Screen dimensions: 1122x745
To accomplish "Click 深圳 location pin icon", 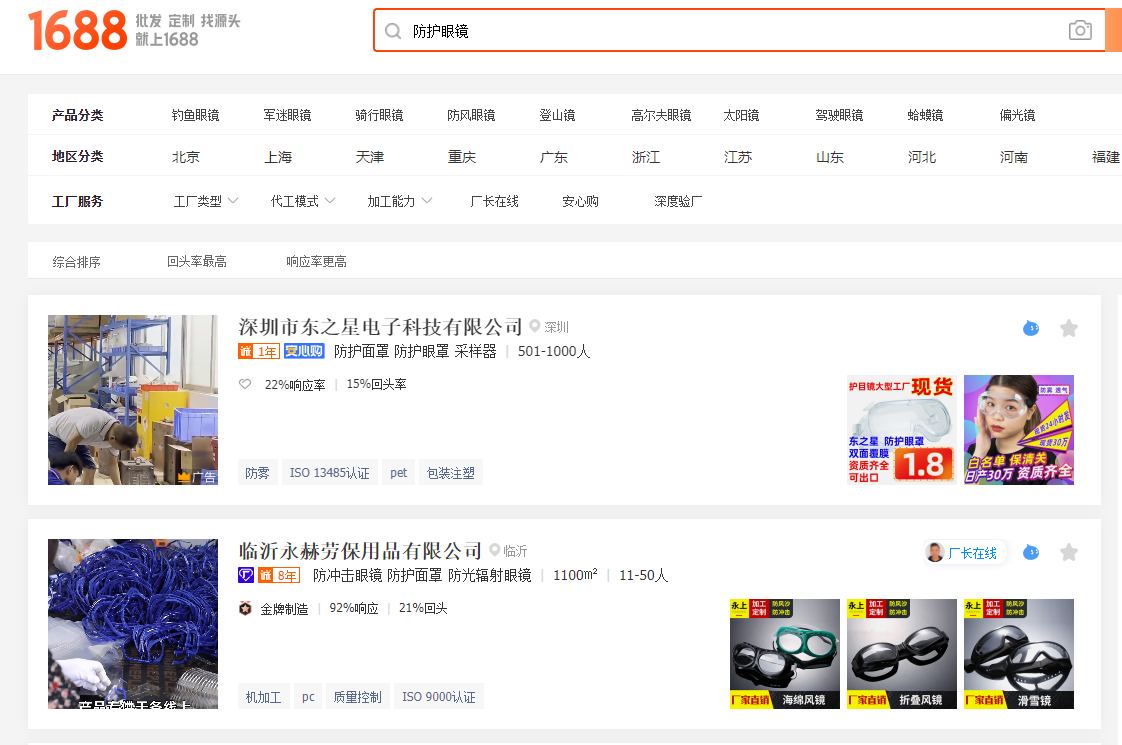I will [x=535, y=326].
